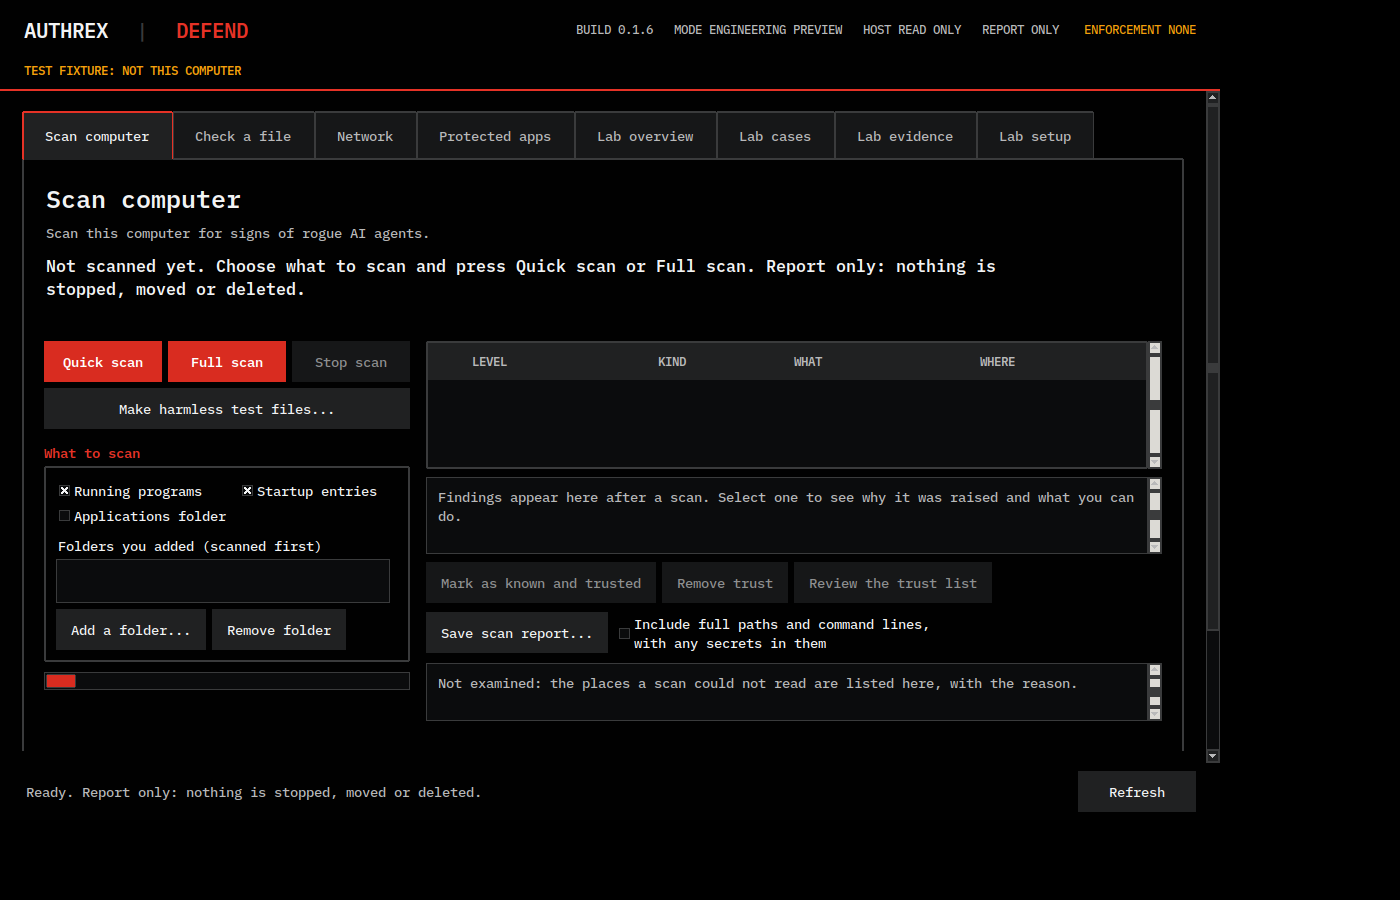This screenshot has width=1400, height=900.
Task: Click the main page scrollbar down arrow
Action: point(1213,756)
